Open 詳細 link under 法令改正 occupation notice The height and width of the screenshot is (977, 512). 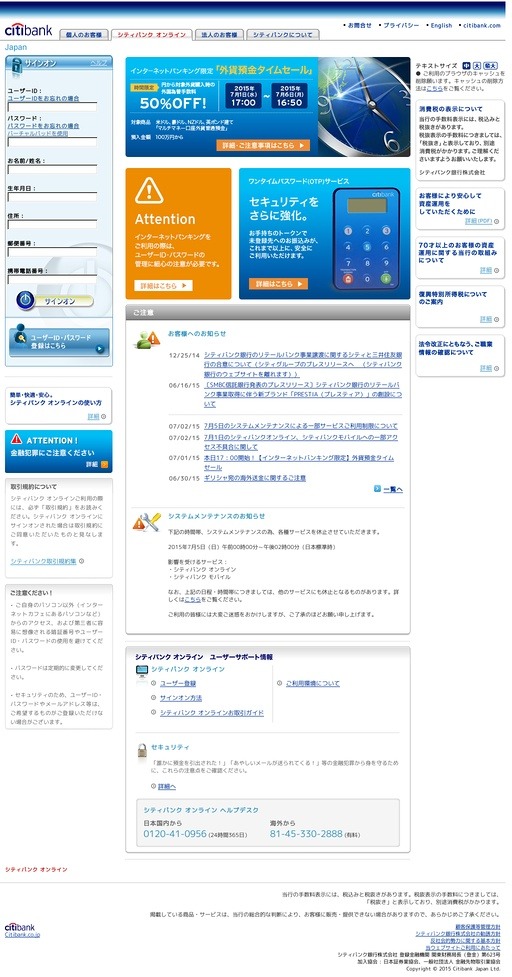(x=486, y=368)
